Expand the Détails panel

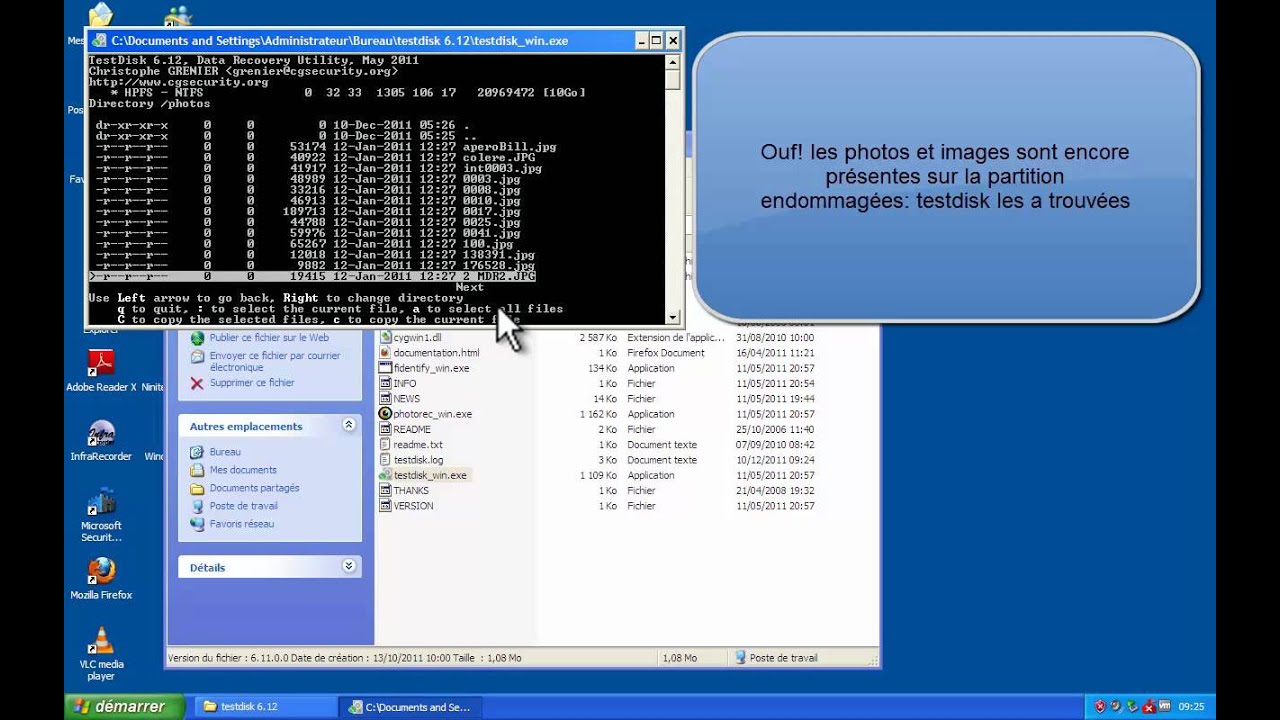[x=349, y=566]
